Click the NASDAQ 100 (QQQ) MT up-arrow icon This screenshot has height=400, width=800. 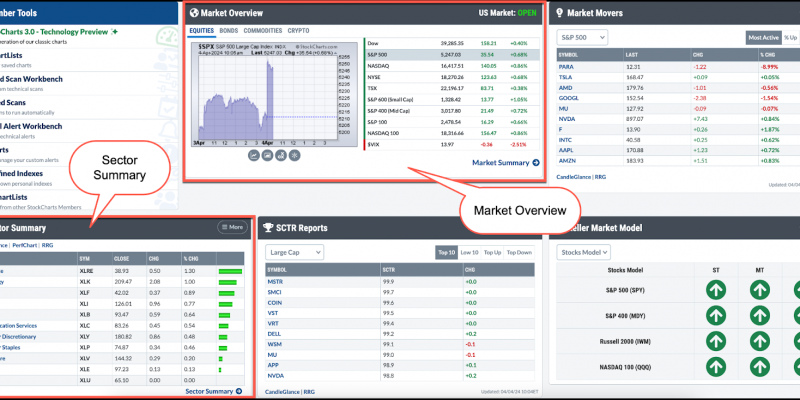[x=760, y=367]
